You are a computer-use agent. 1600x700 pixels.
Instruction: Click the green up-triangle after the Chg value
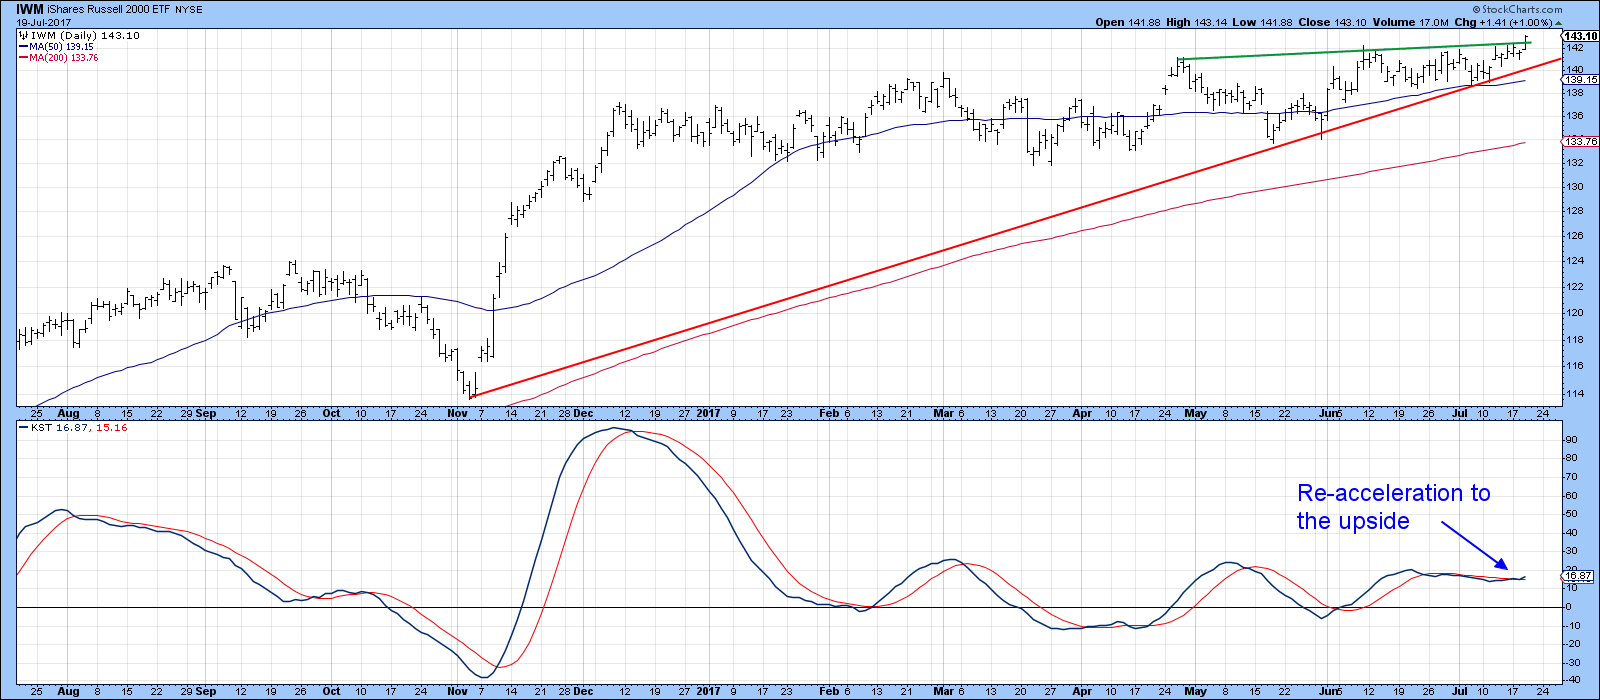[x=1558, y=22]
